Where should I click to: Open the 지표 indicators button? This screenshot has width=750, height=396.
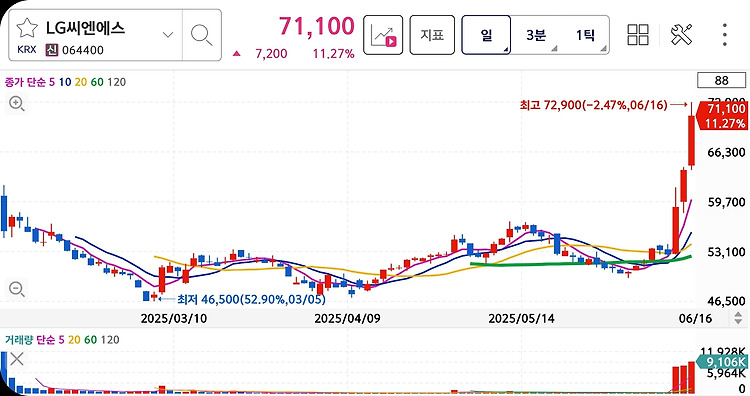coord(432,35)
